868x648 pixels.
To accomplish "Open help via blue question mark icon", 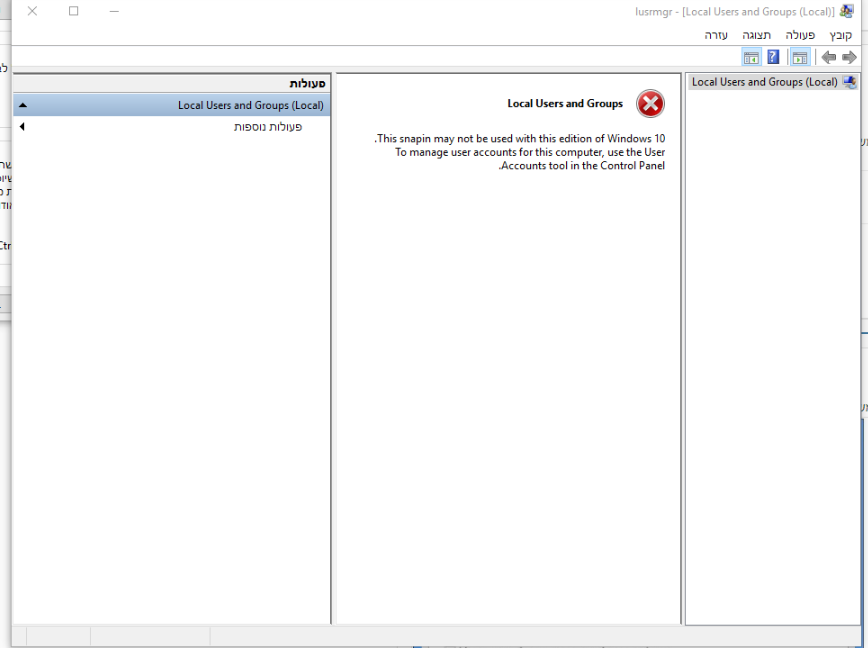I will (773, 57).
